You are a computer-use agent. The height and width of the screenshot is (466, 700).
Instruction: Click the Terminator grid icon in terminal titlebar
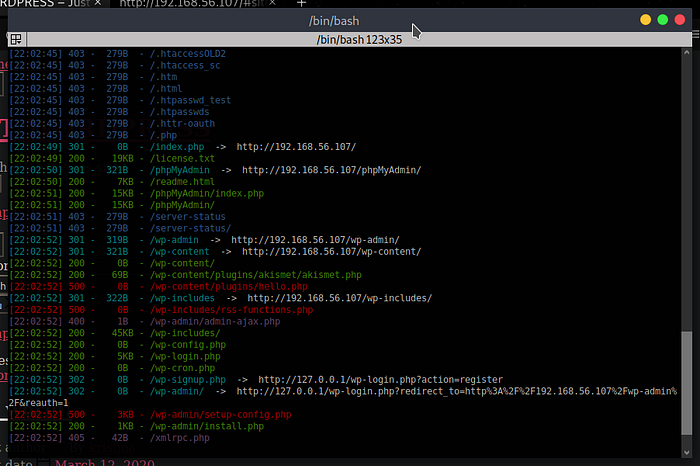16,40
